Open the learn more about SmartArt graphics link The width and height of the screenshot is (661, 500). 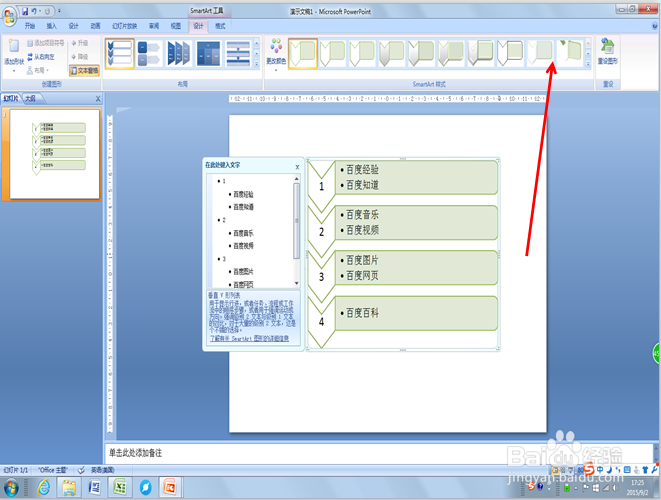pyautogui.click(x=249, y=338)
